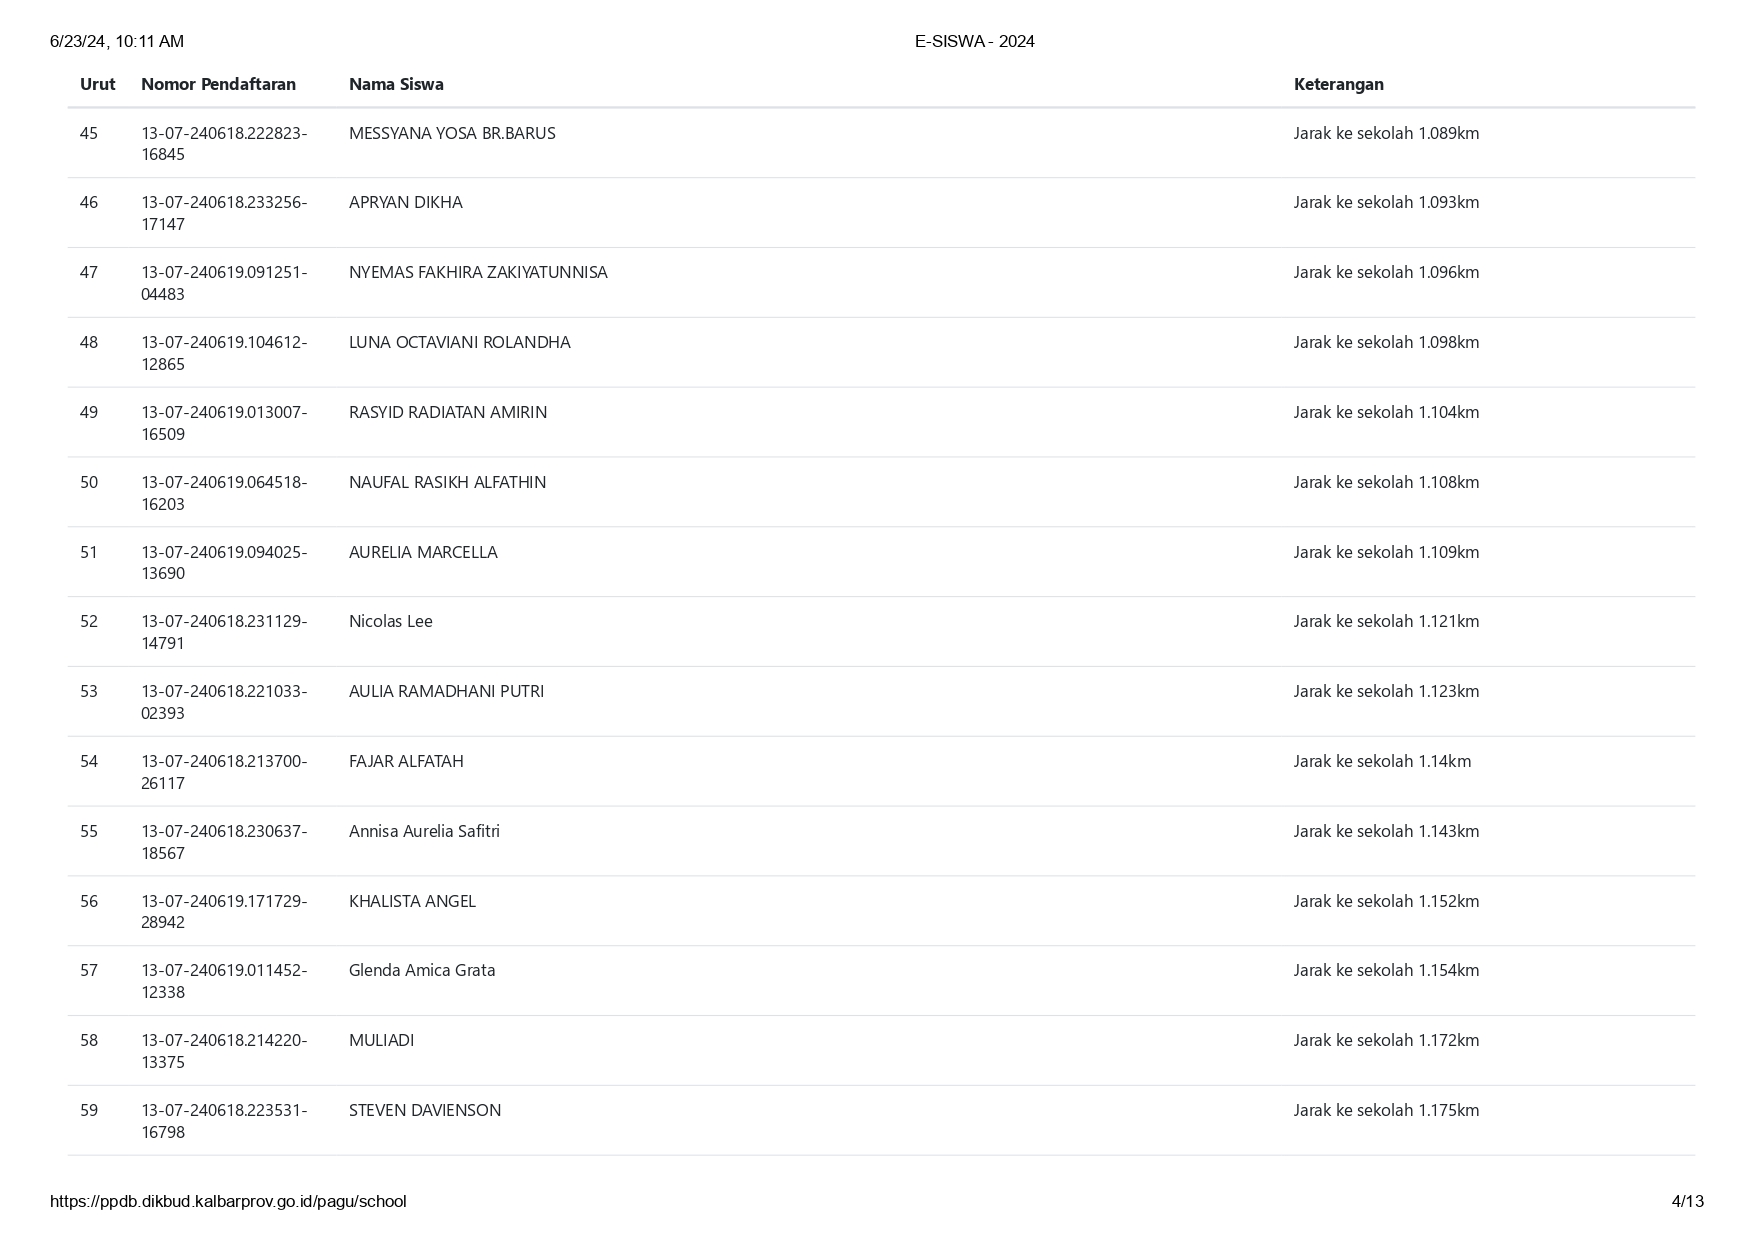1754x1240 pixels.
Task: Click the Nama Siswa column header
Action: [x=396, y=84]
